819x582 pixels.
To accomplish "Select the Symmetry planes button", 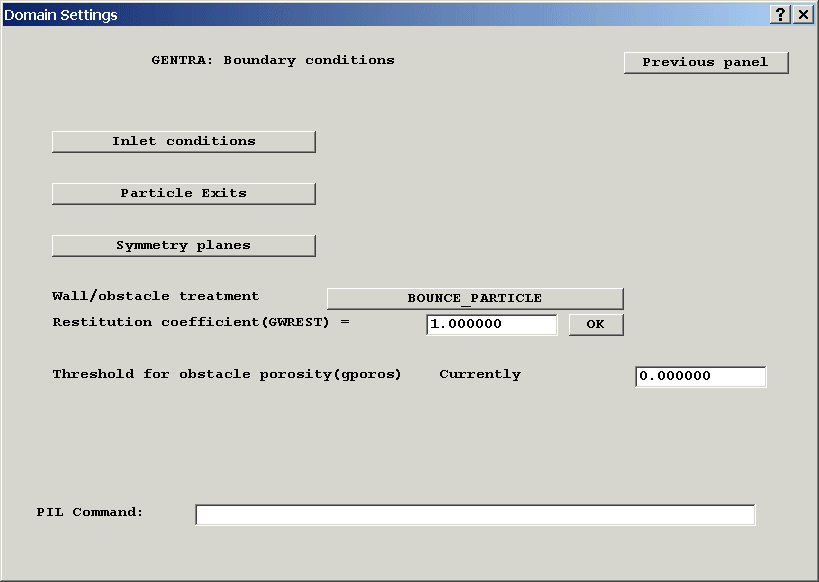I will point(183,245).
